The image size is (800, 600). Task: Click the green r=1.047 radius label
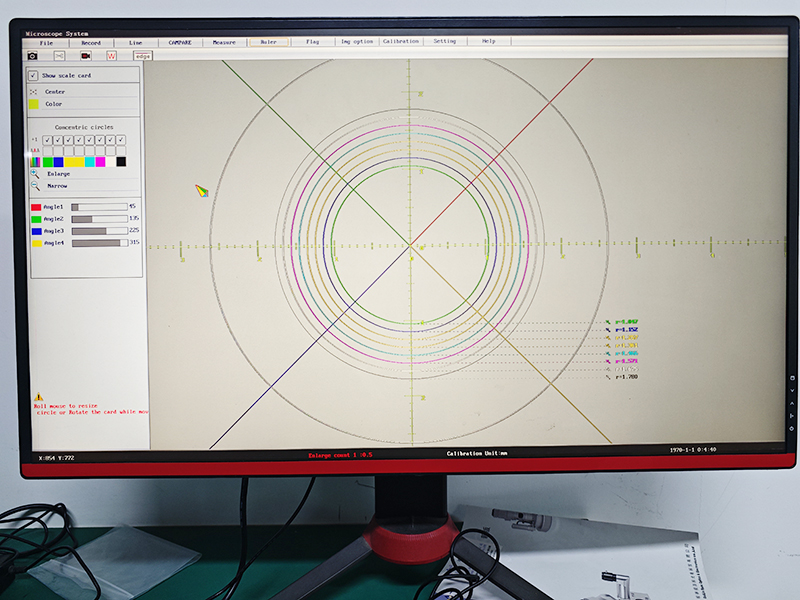(626, 322)
